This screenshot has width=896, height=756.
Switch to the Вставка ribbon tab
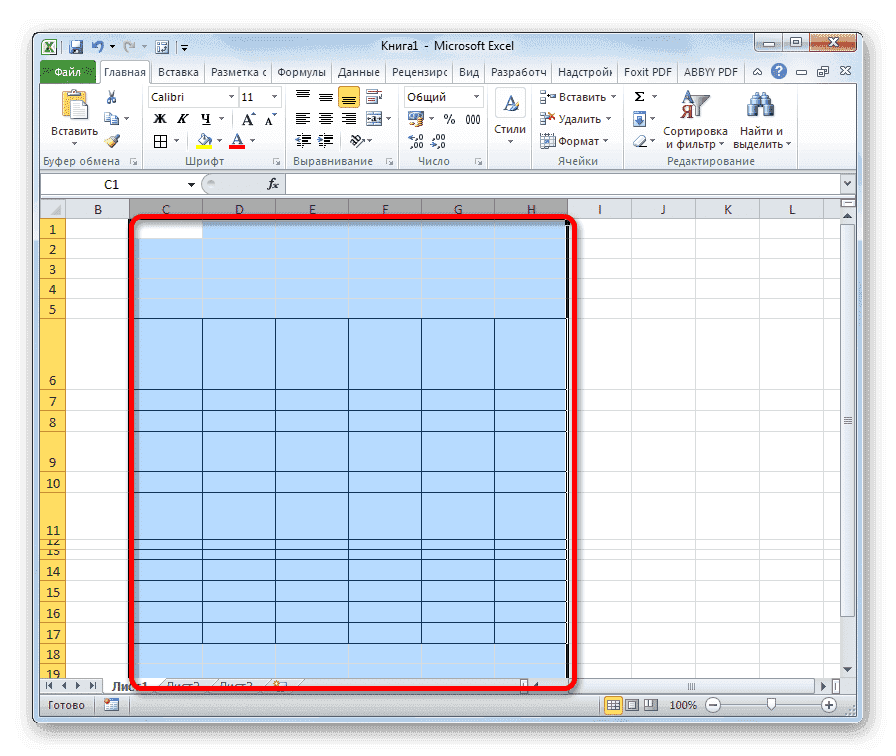[177, 71]
